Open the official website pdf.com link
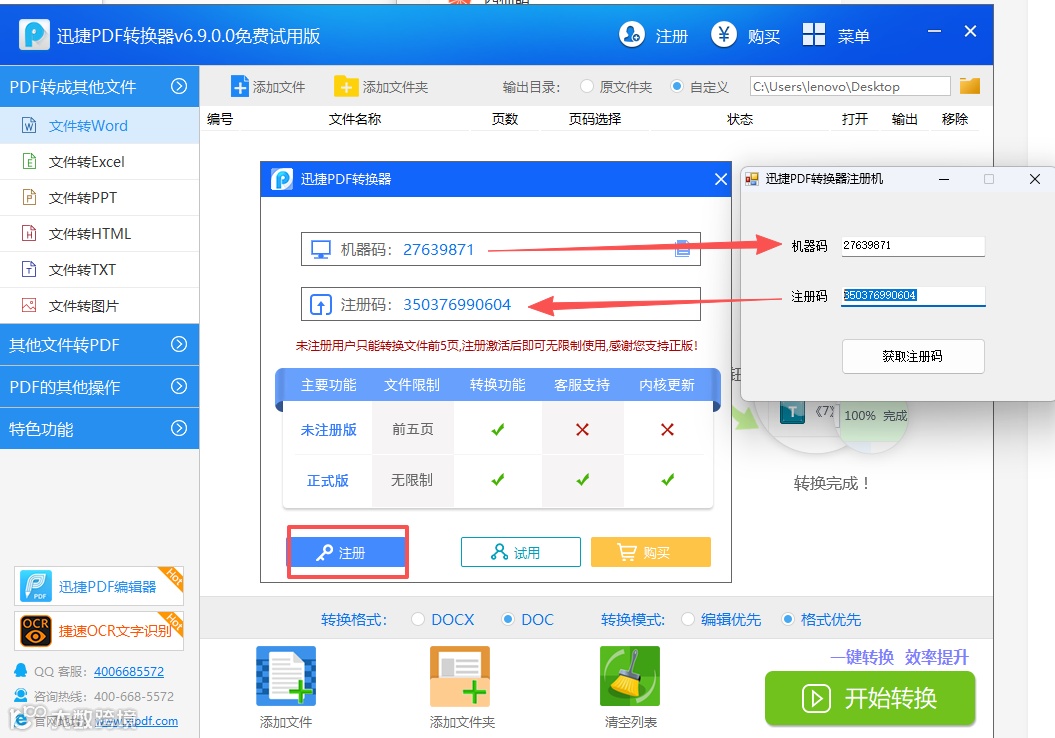Viewport: 1055px width, 738px height. pos(136,721)
